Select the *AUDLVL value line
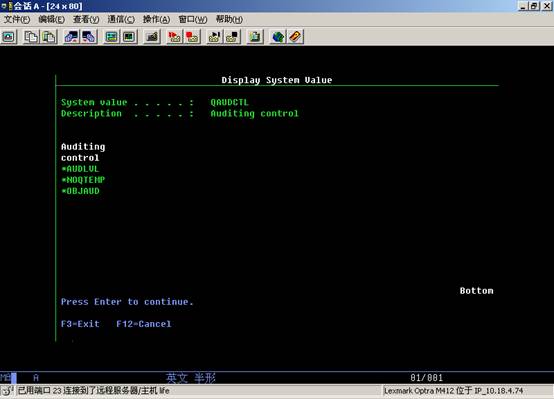The image size is (554, 399). [80, 169]
